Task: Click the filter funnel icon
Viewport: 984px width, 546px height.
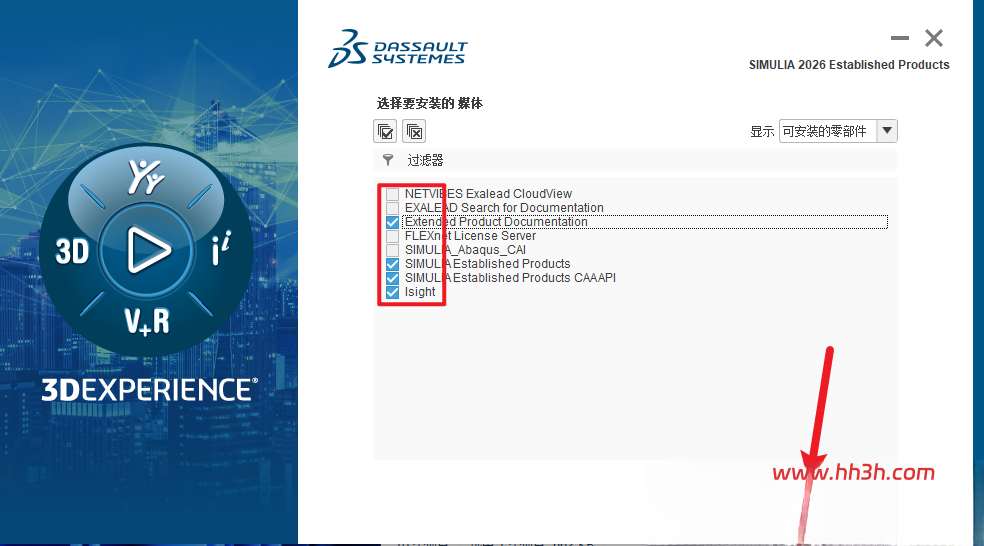Action: [388, 160]
